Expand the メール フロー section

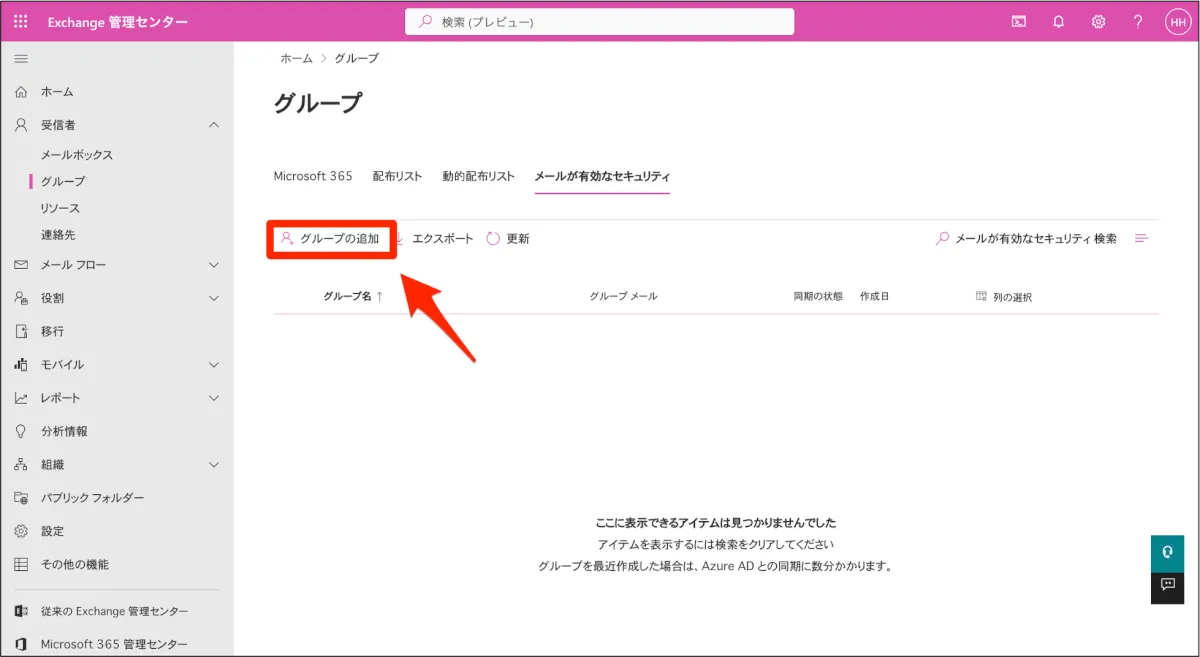tap(213, 265)
